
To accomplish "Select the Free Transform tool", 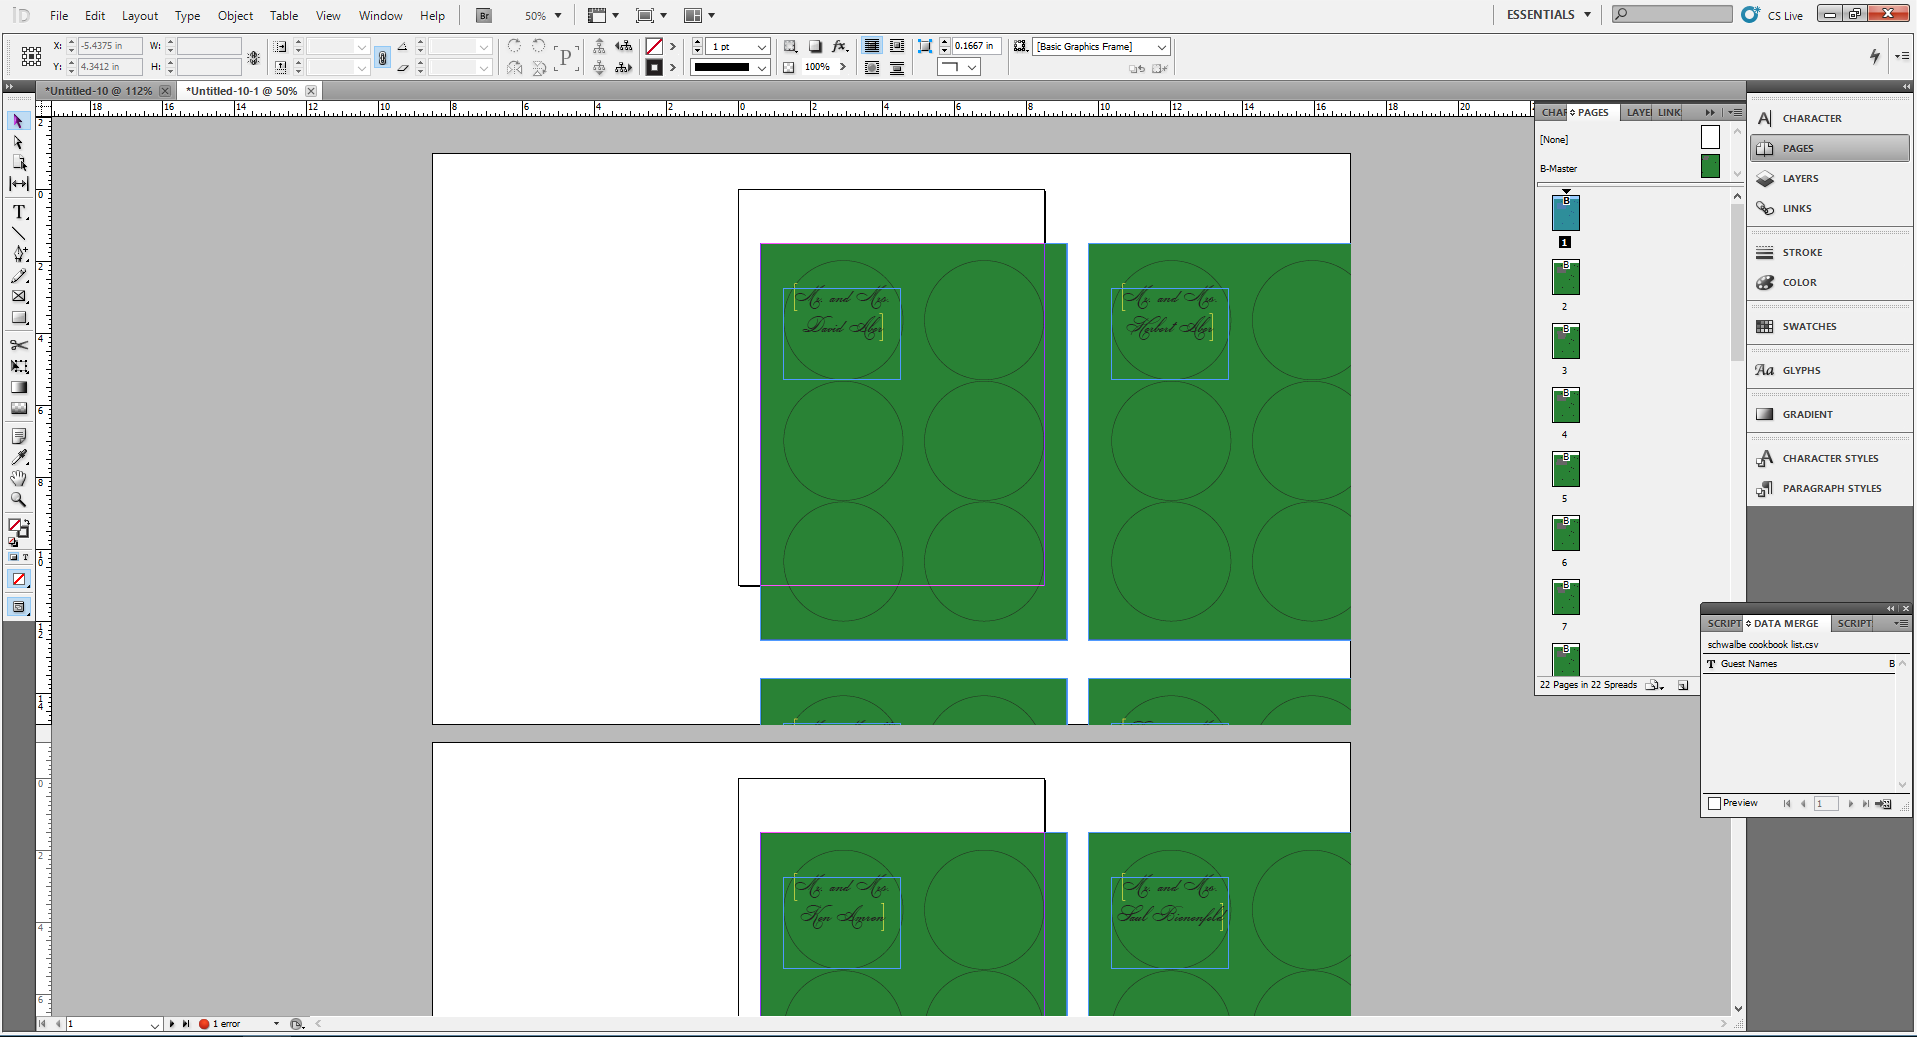I will pyautogui.click(x=18, y=366).
